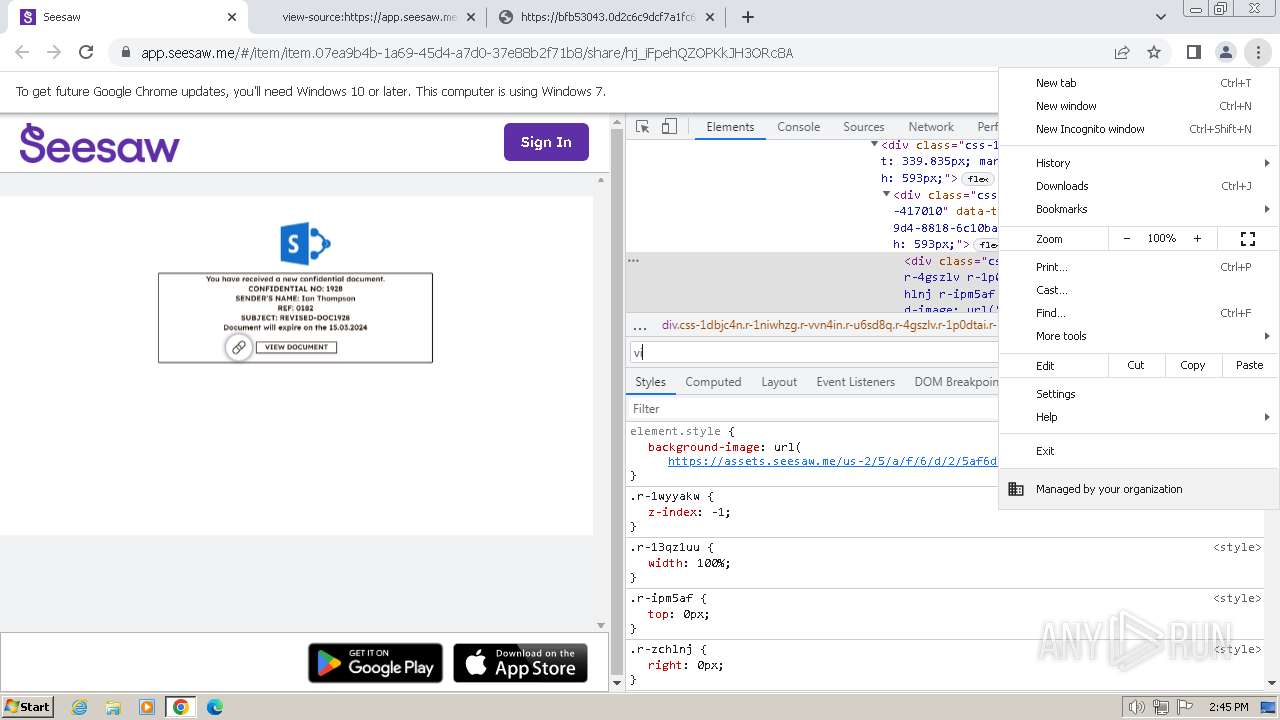Open a new tab with the plus icon

tap(747, 17)
